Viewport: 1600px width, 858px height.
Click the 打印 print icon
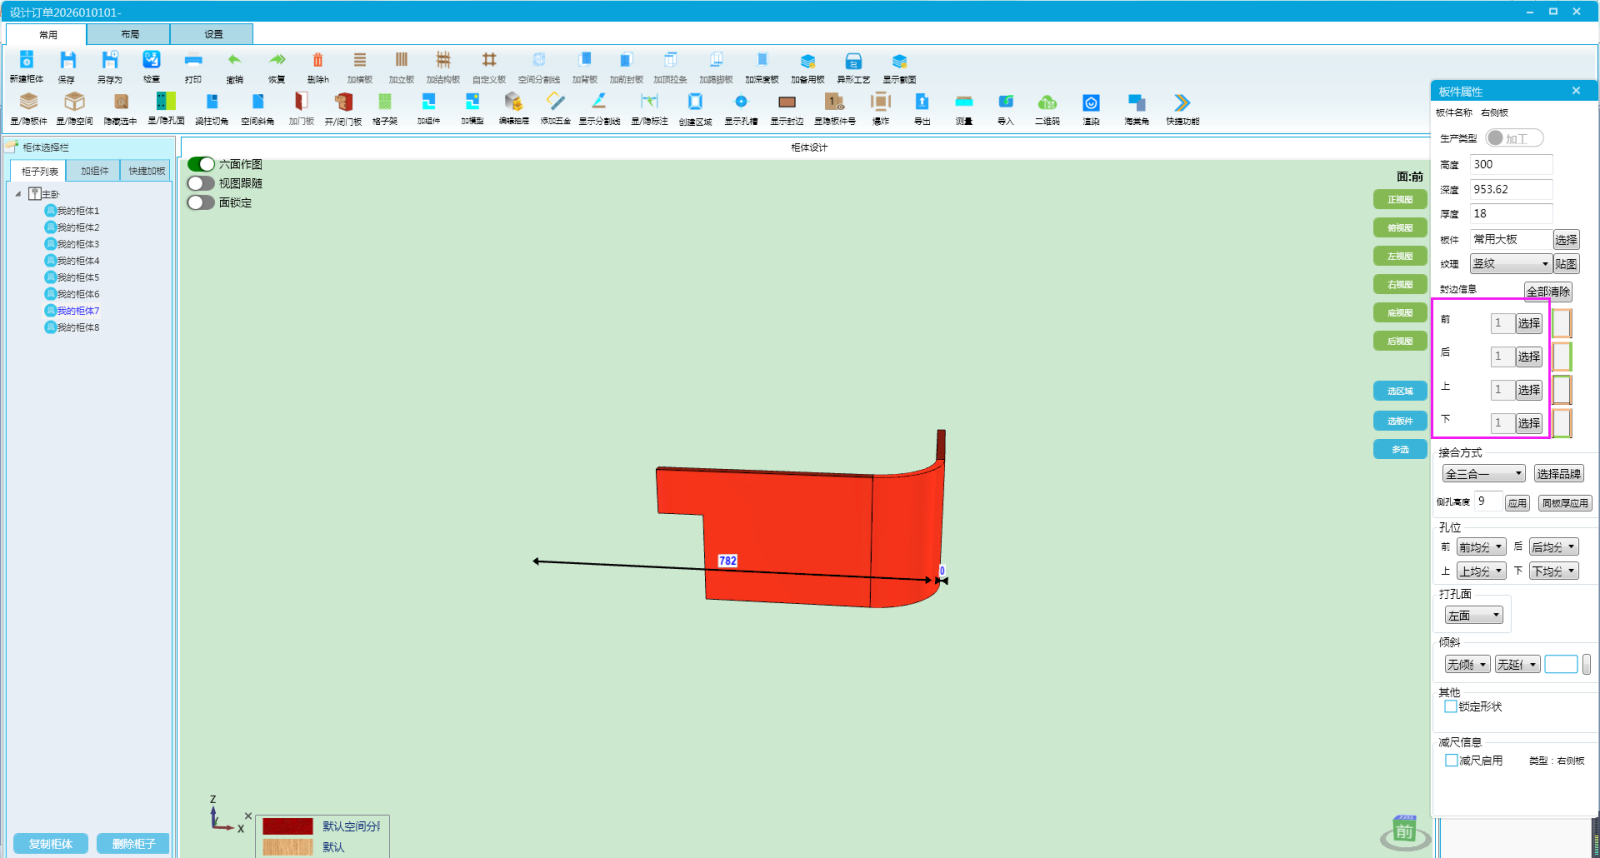click(193, 61)
